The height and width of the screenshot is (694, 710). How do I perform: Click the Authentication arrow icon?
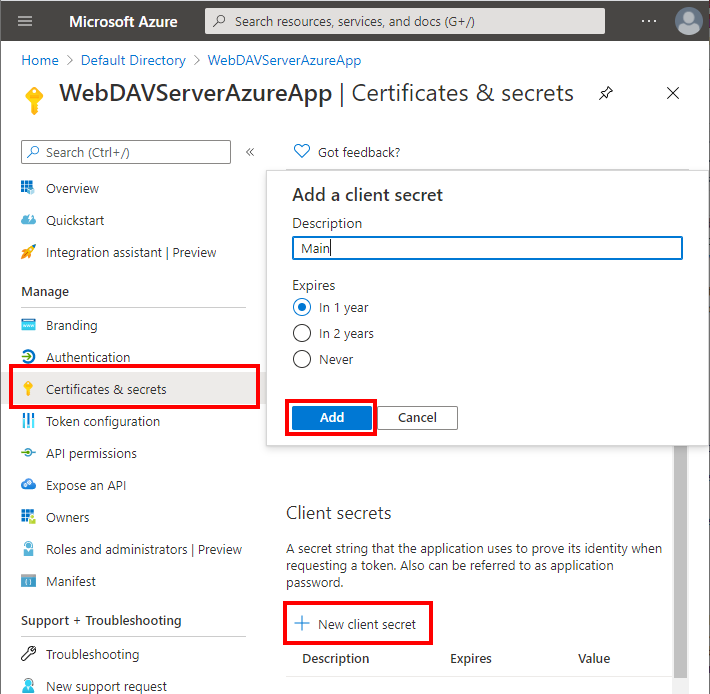[28, 357]
